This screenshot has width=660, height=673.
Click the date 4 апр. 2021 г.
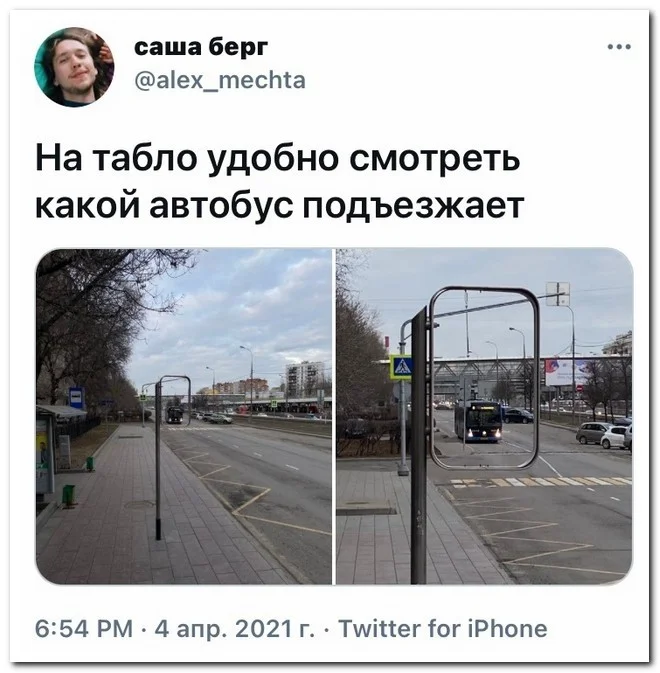pyautogui.click(x=235, y=629)
